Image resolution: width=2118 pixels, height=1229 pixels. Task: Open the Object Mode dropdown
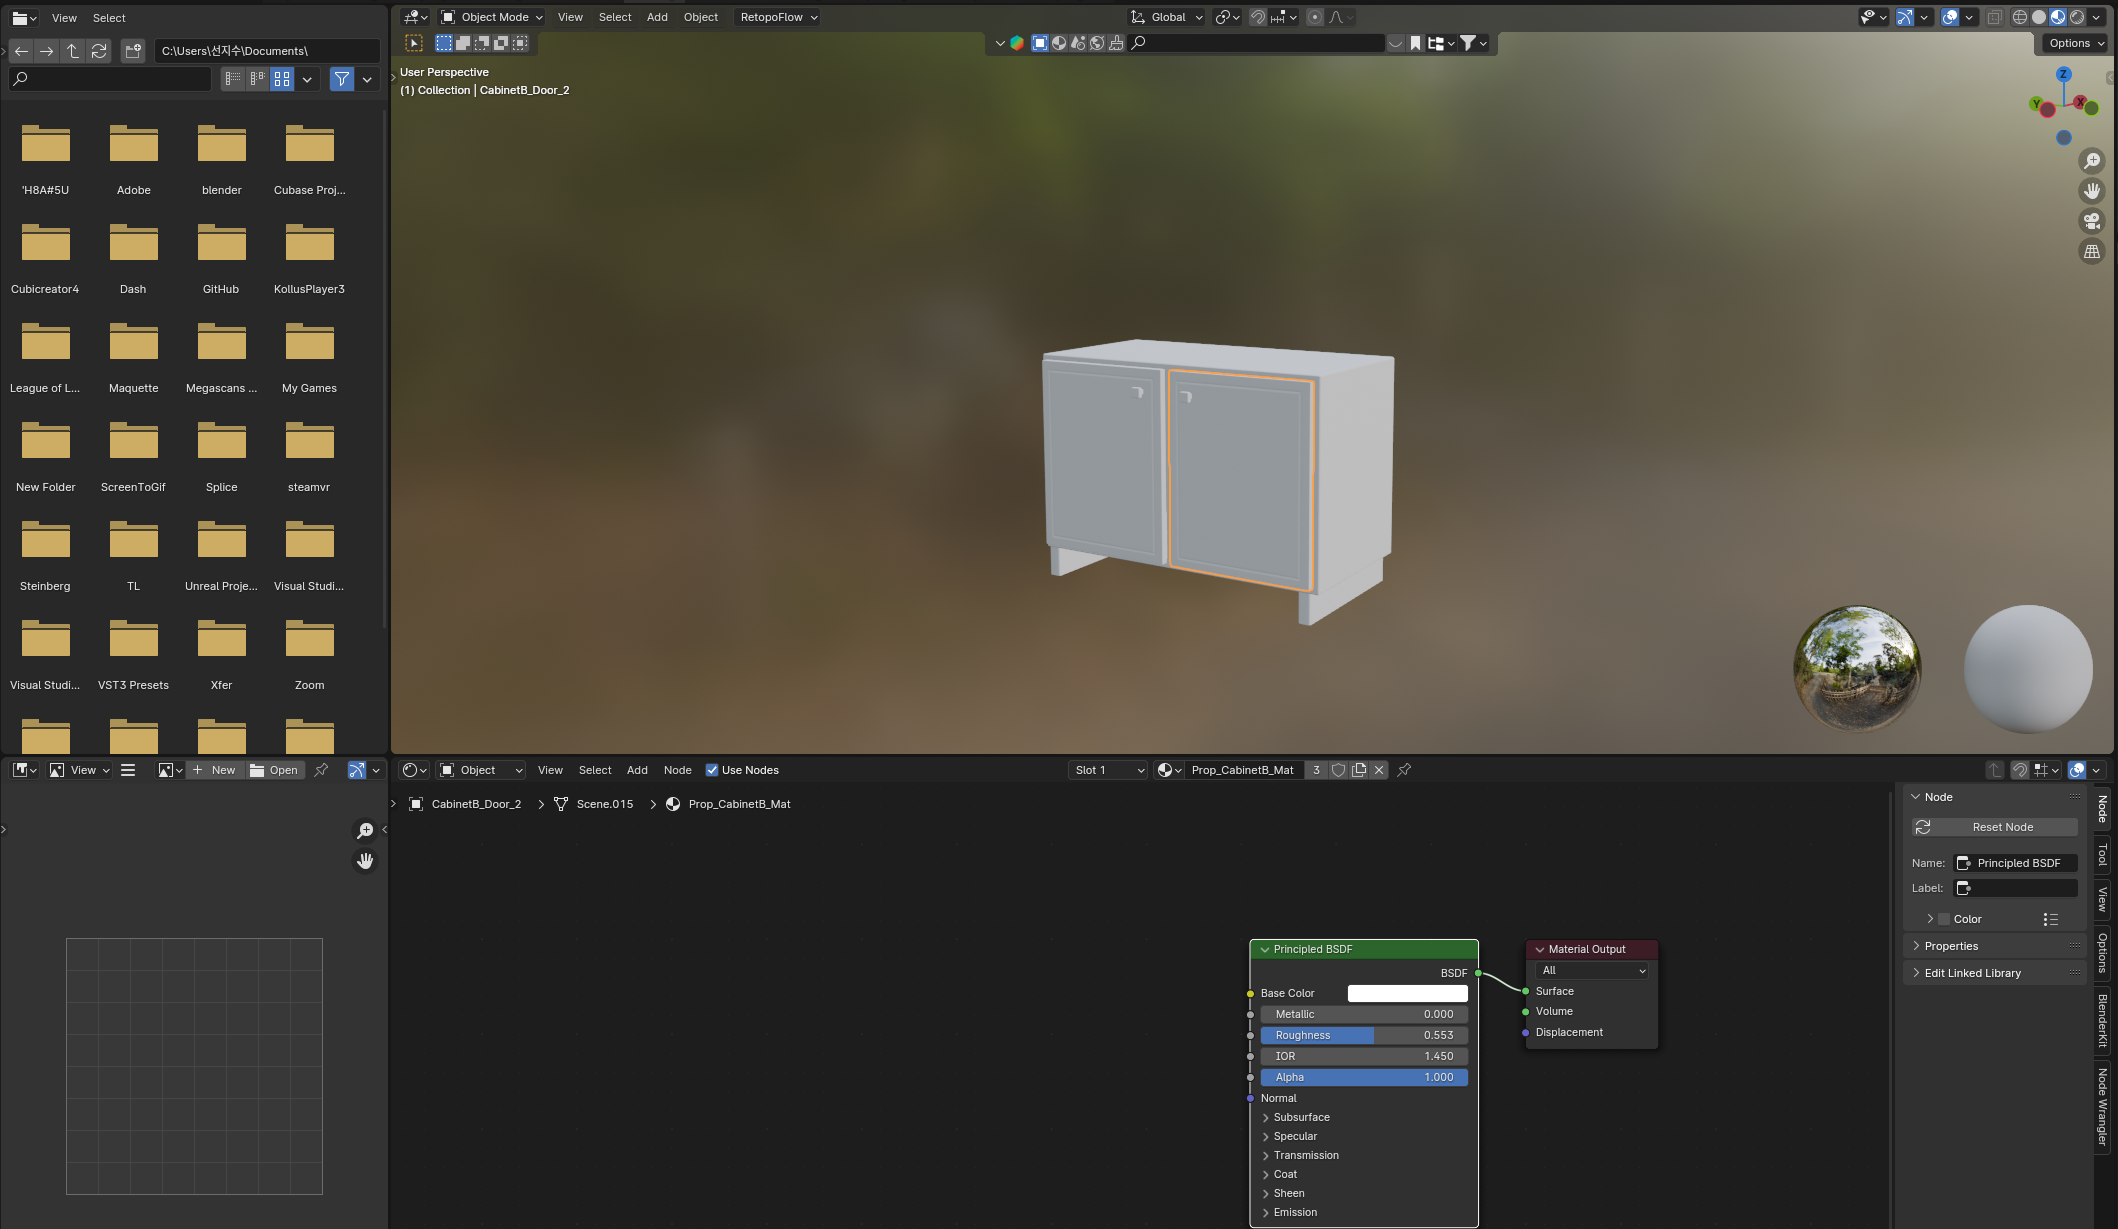pos(492,17)
